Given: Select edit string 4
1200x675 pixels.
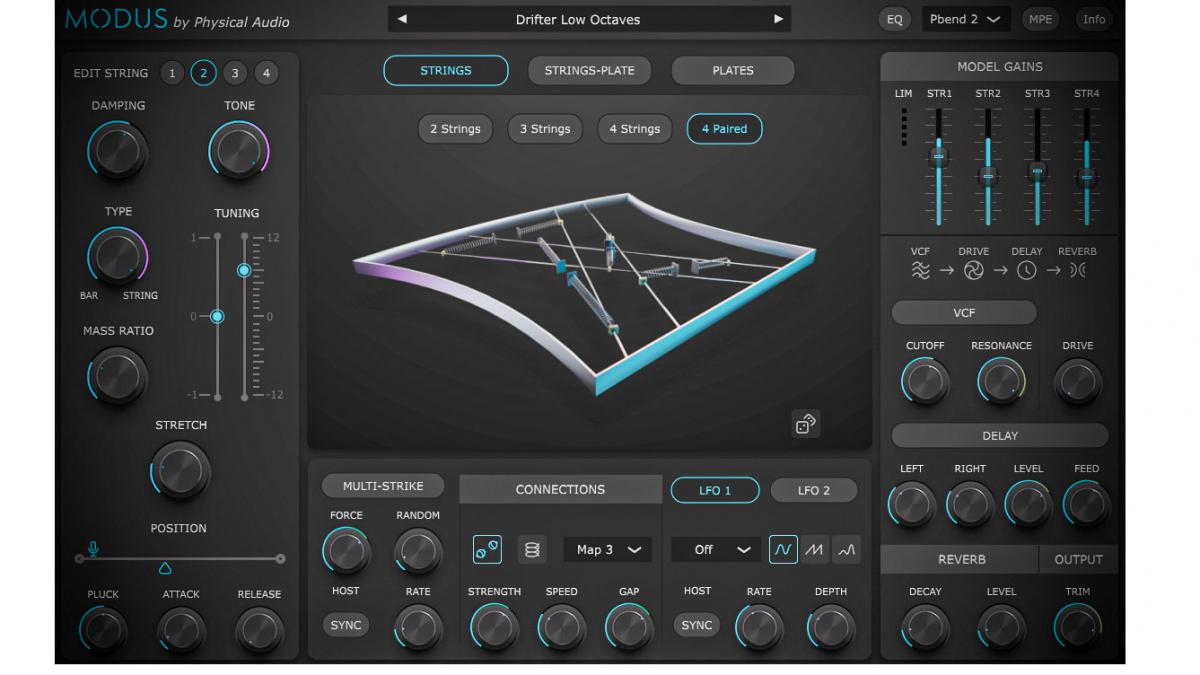Looking at the screenshot, I should 266,73.
